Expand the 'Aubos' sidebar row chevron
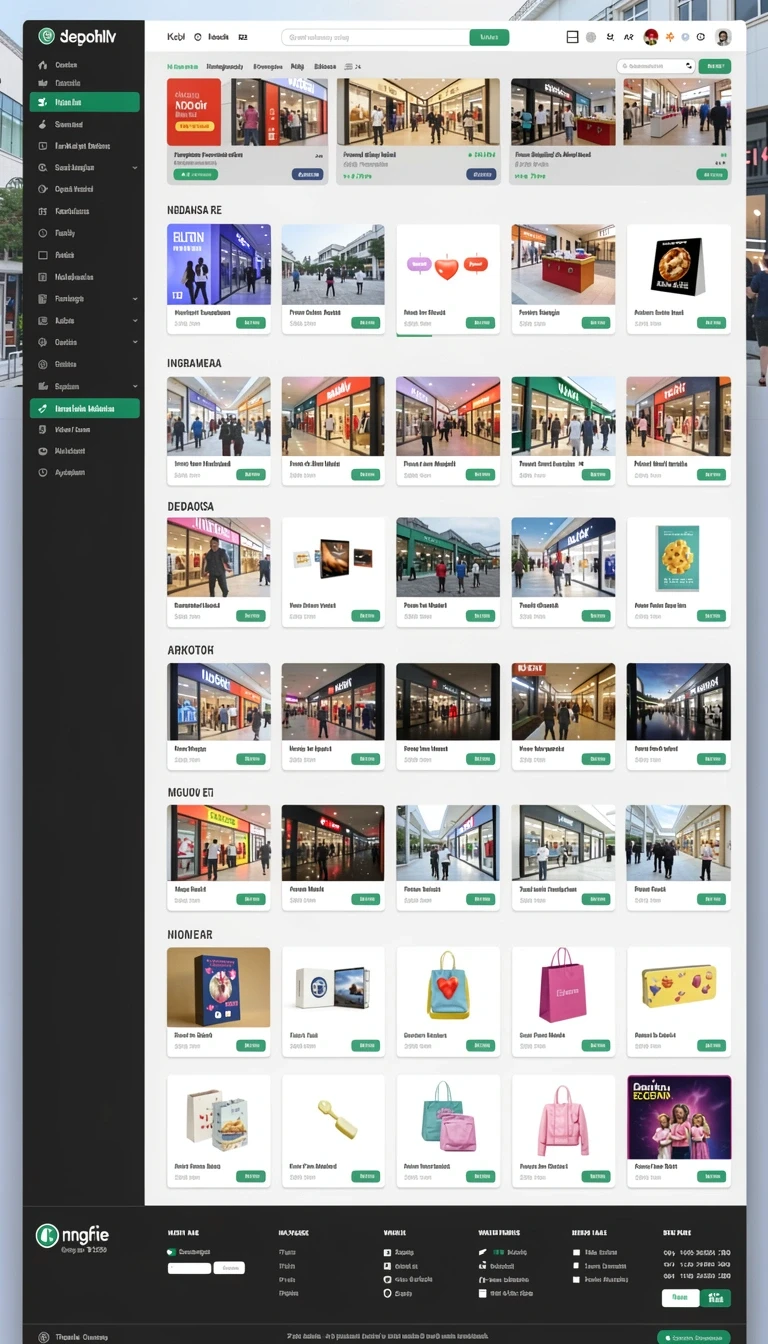Screen dimensions: 768x1344 pyautogui.click(x=135, y=321)
